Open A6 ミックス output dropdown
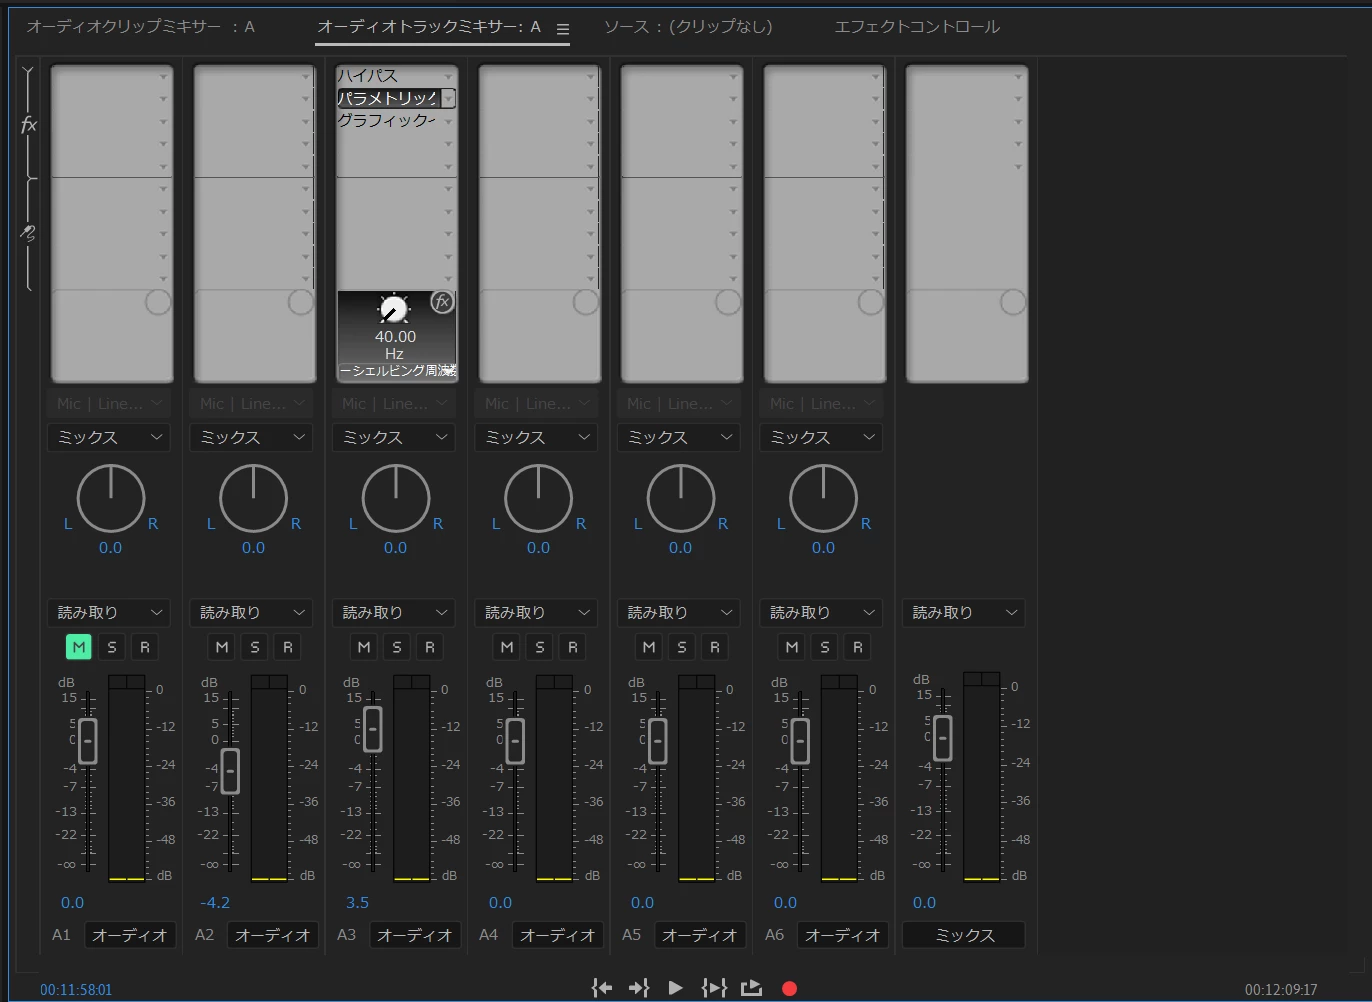 tap(821, 437)
